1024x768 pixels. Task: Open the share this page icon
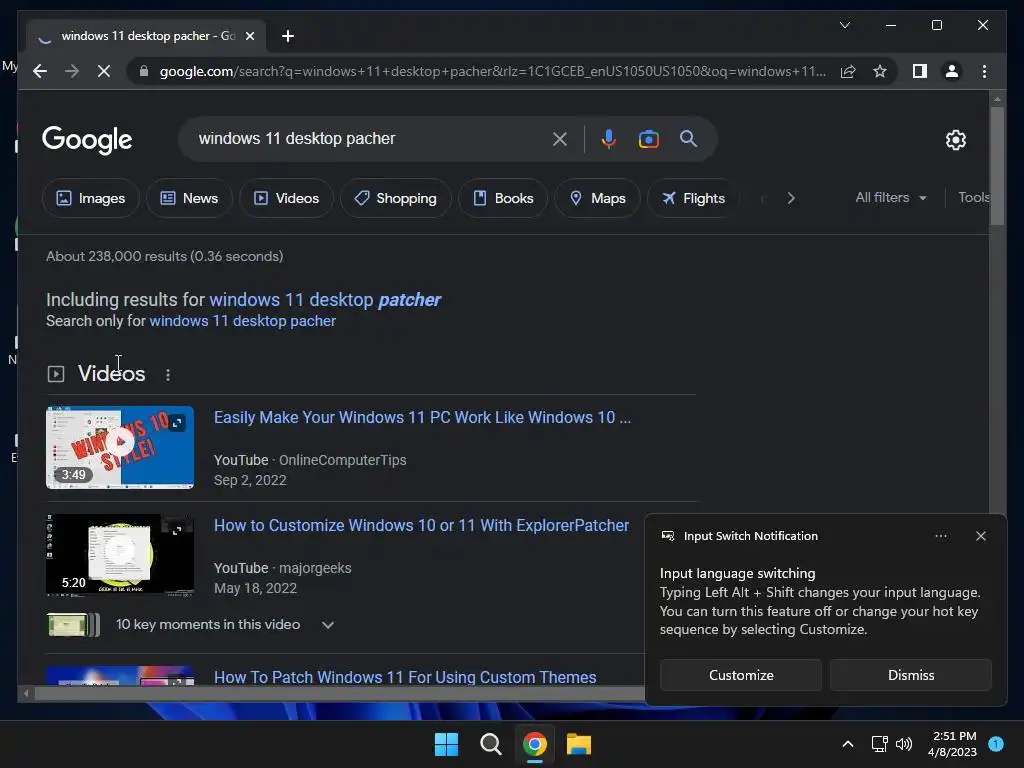point(848,71)
